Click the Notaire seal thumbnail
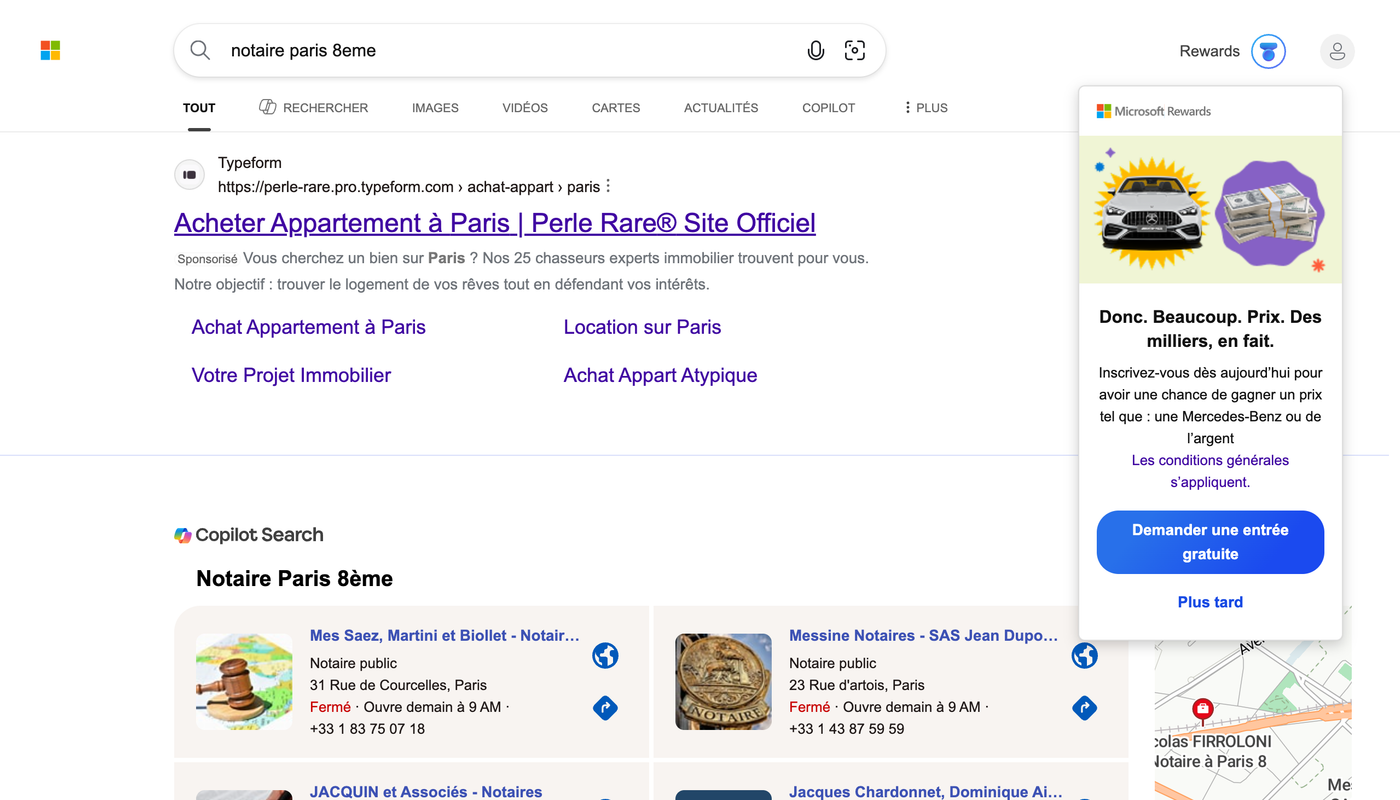The image size is (1400, 800). 723,681
